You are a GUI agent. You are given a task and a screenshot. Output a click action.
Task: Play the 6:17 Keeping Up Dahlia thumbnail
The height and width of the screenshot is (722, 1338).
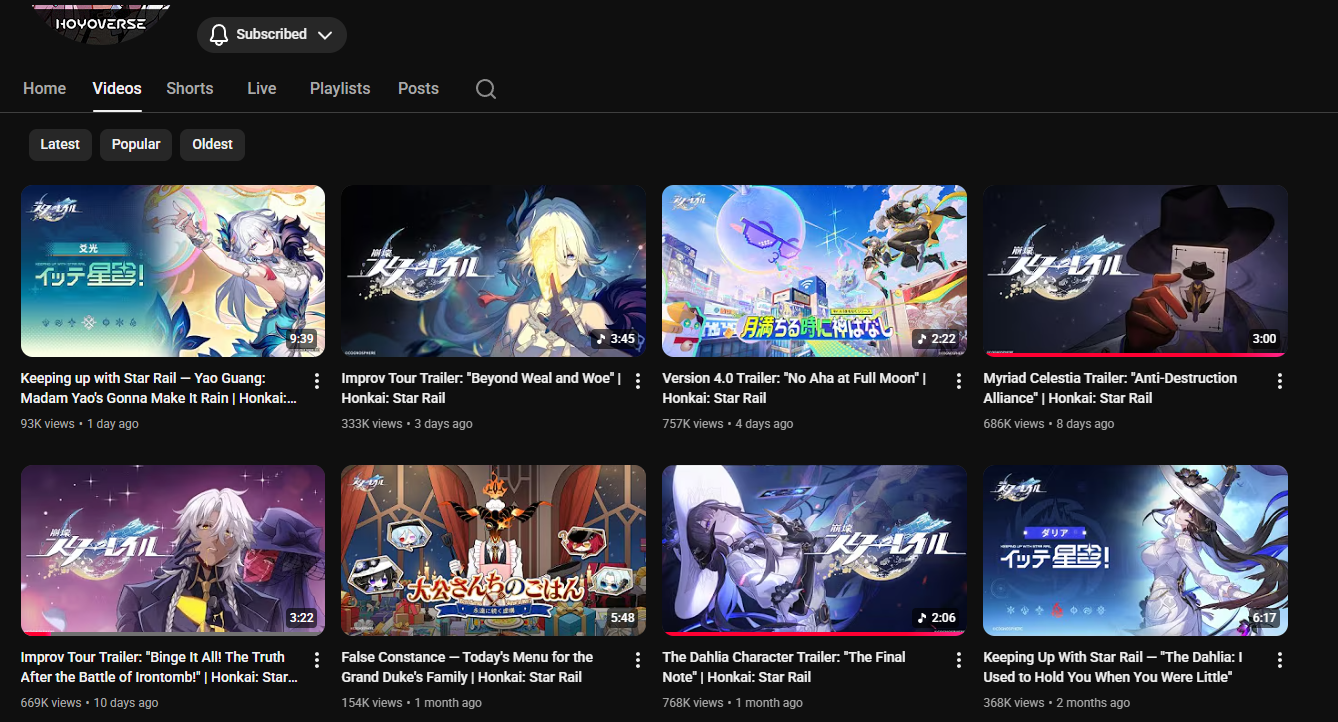(1136, 550)
